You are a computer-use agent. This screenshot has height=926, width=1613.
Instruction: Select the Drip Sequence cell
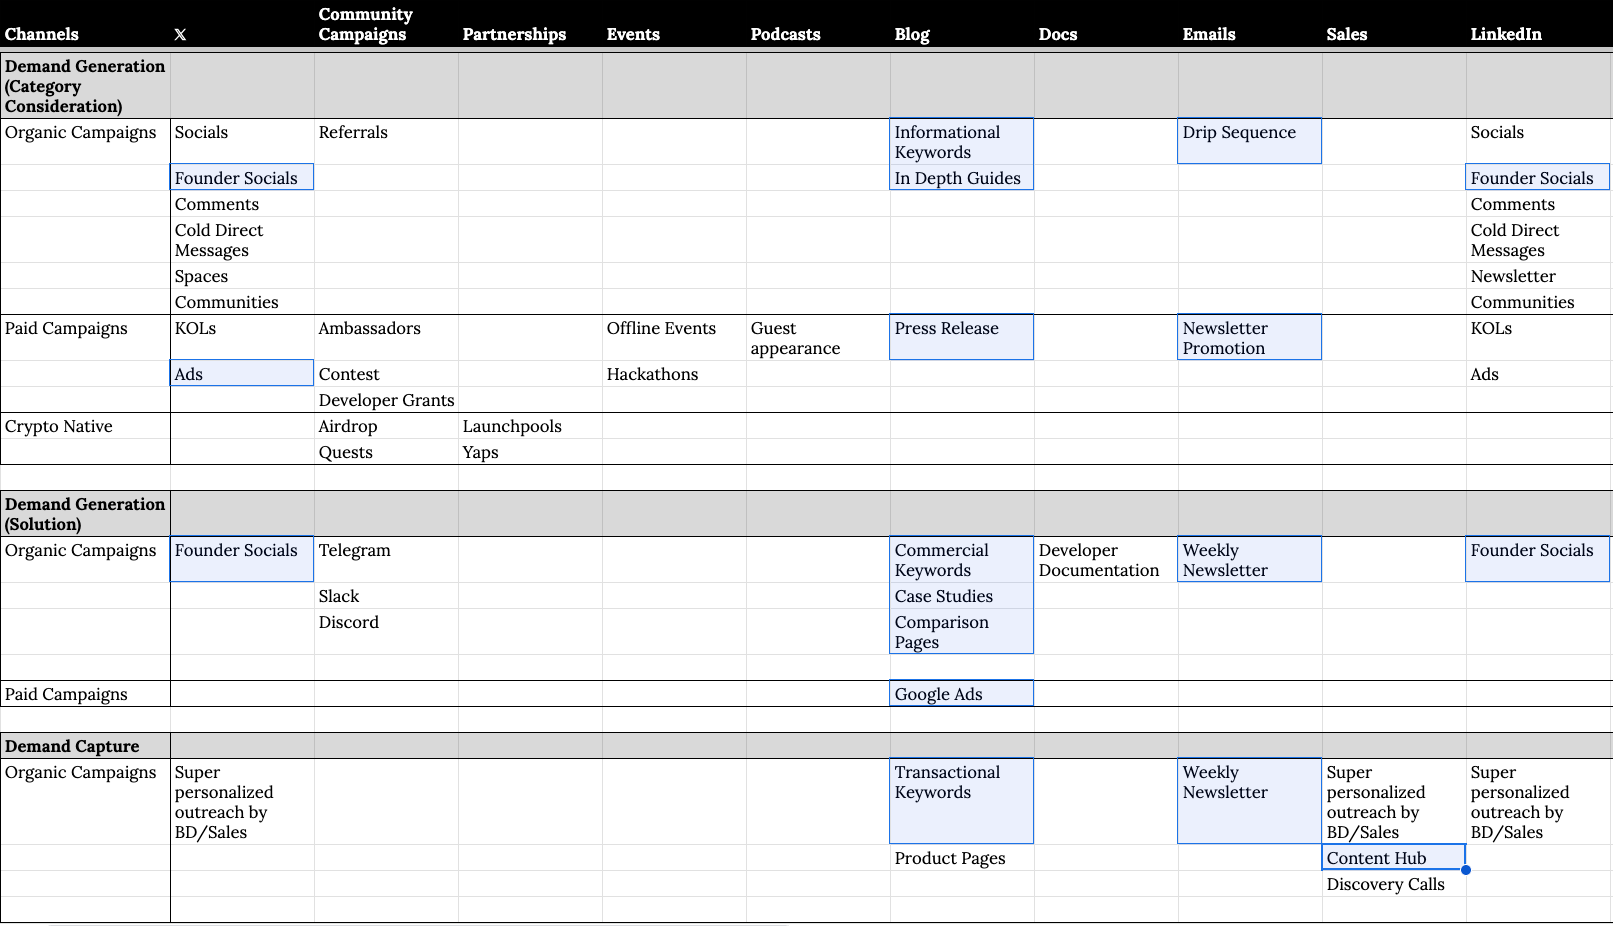1250,142
